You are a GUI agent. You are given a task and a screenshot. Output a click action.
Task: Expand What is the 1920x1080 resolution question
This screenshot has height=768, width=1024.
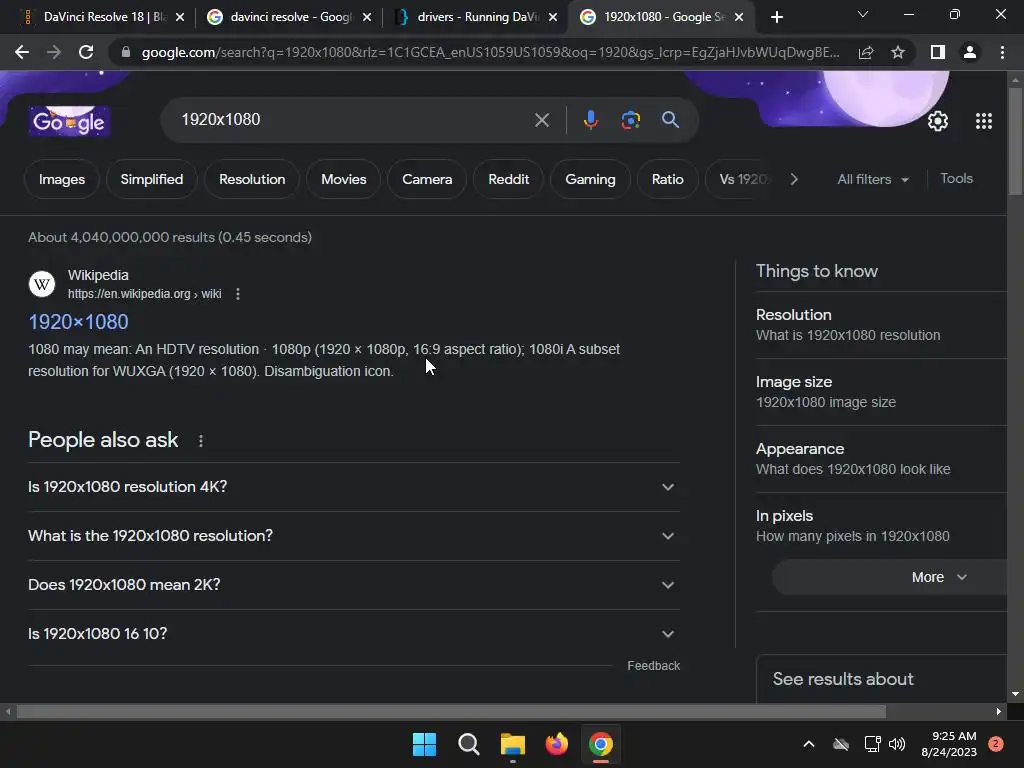pos(354,536)
